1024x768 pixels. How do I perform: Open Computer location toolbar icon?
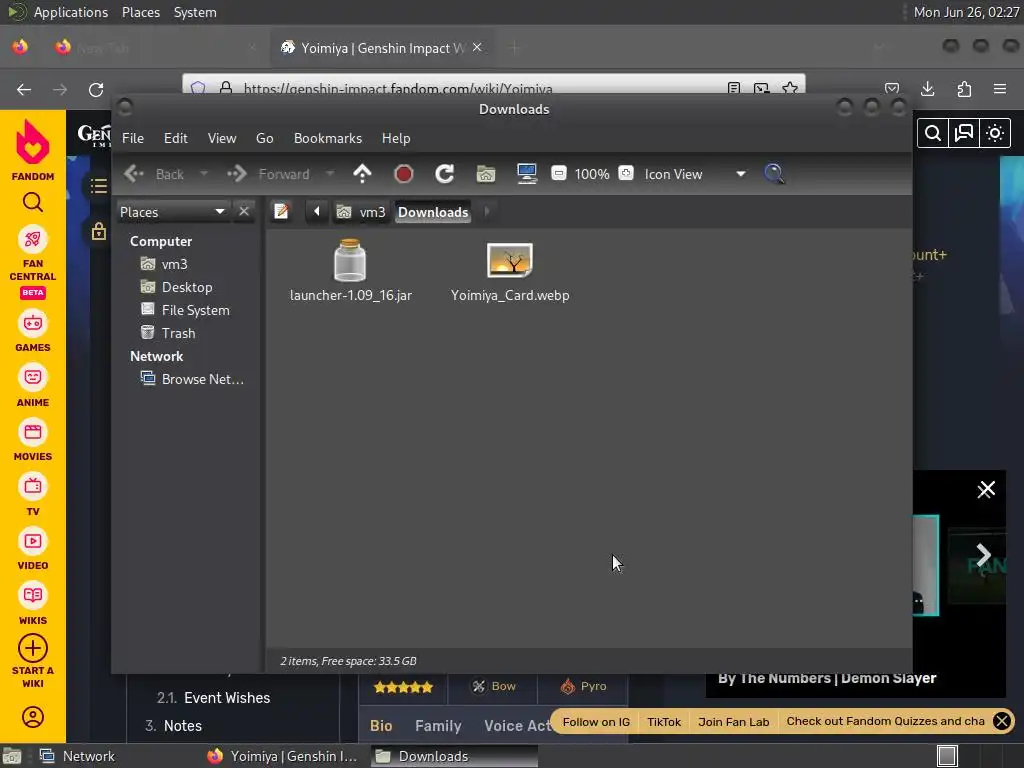(x=526, y=174)
